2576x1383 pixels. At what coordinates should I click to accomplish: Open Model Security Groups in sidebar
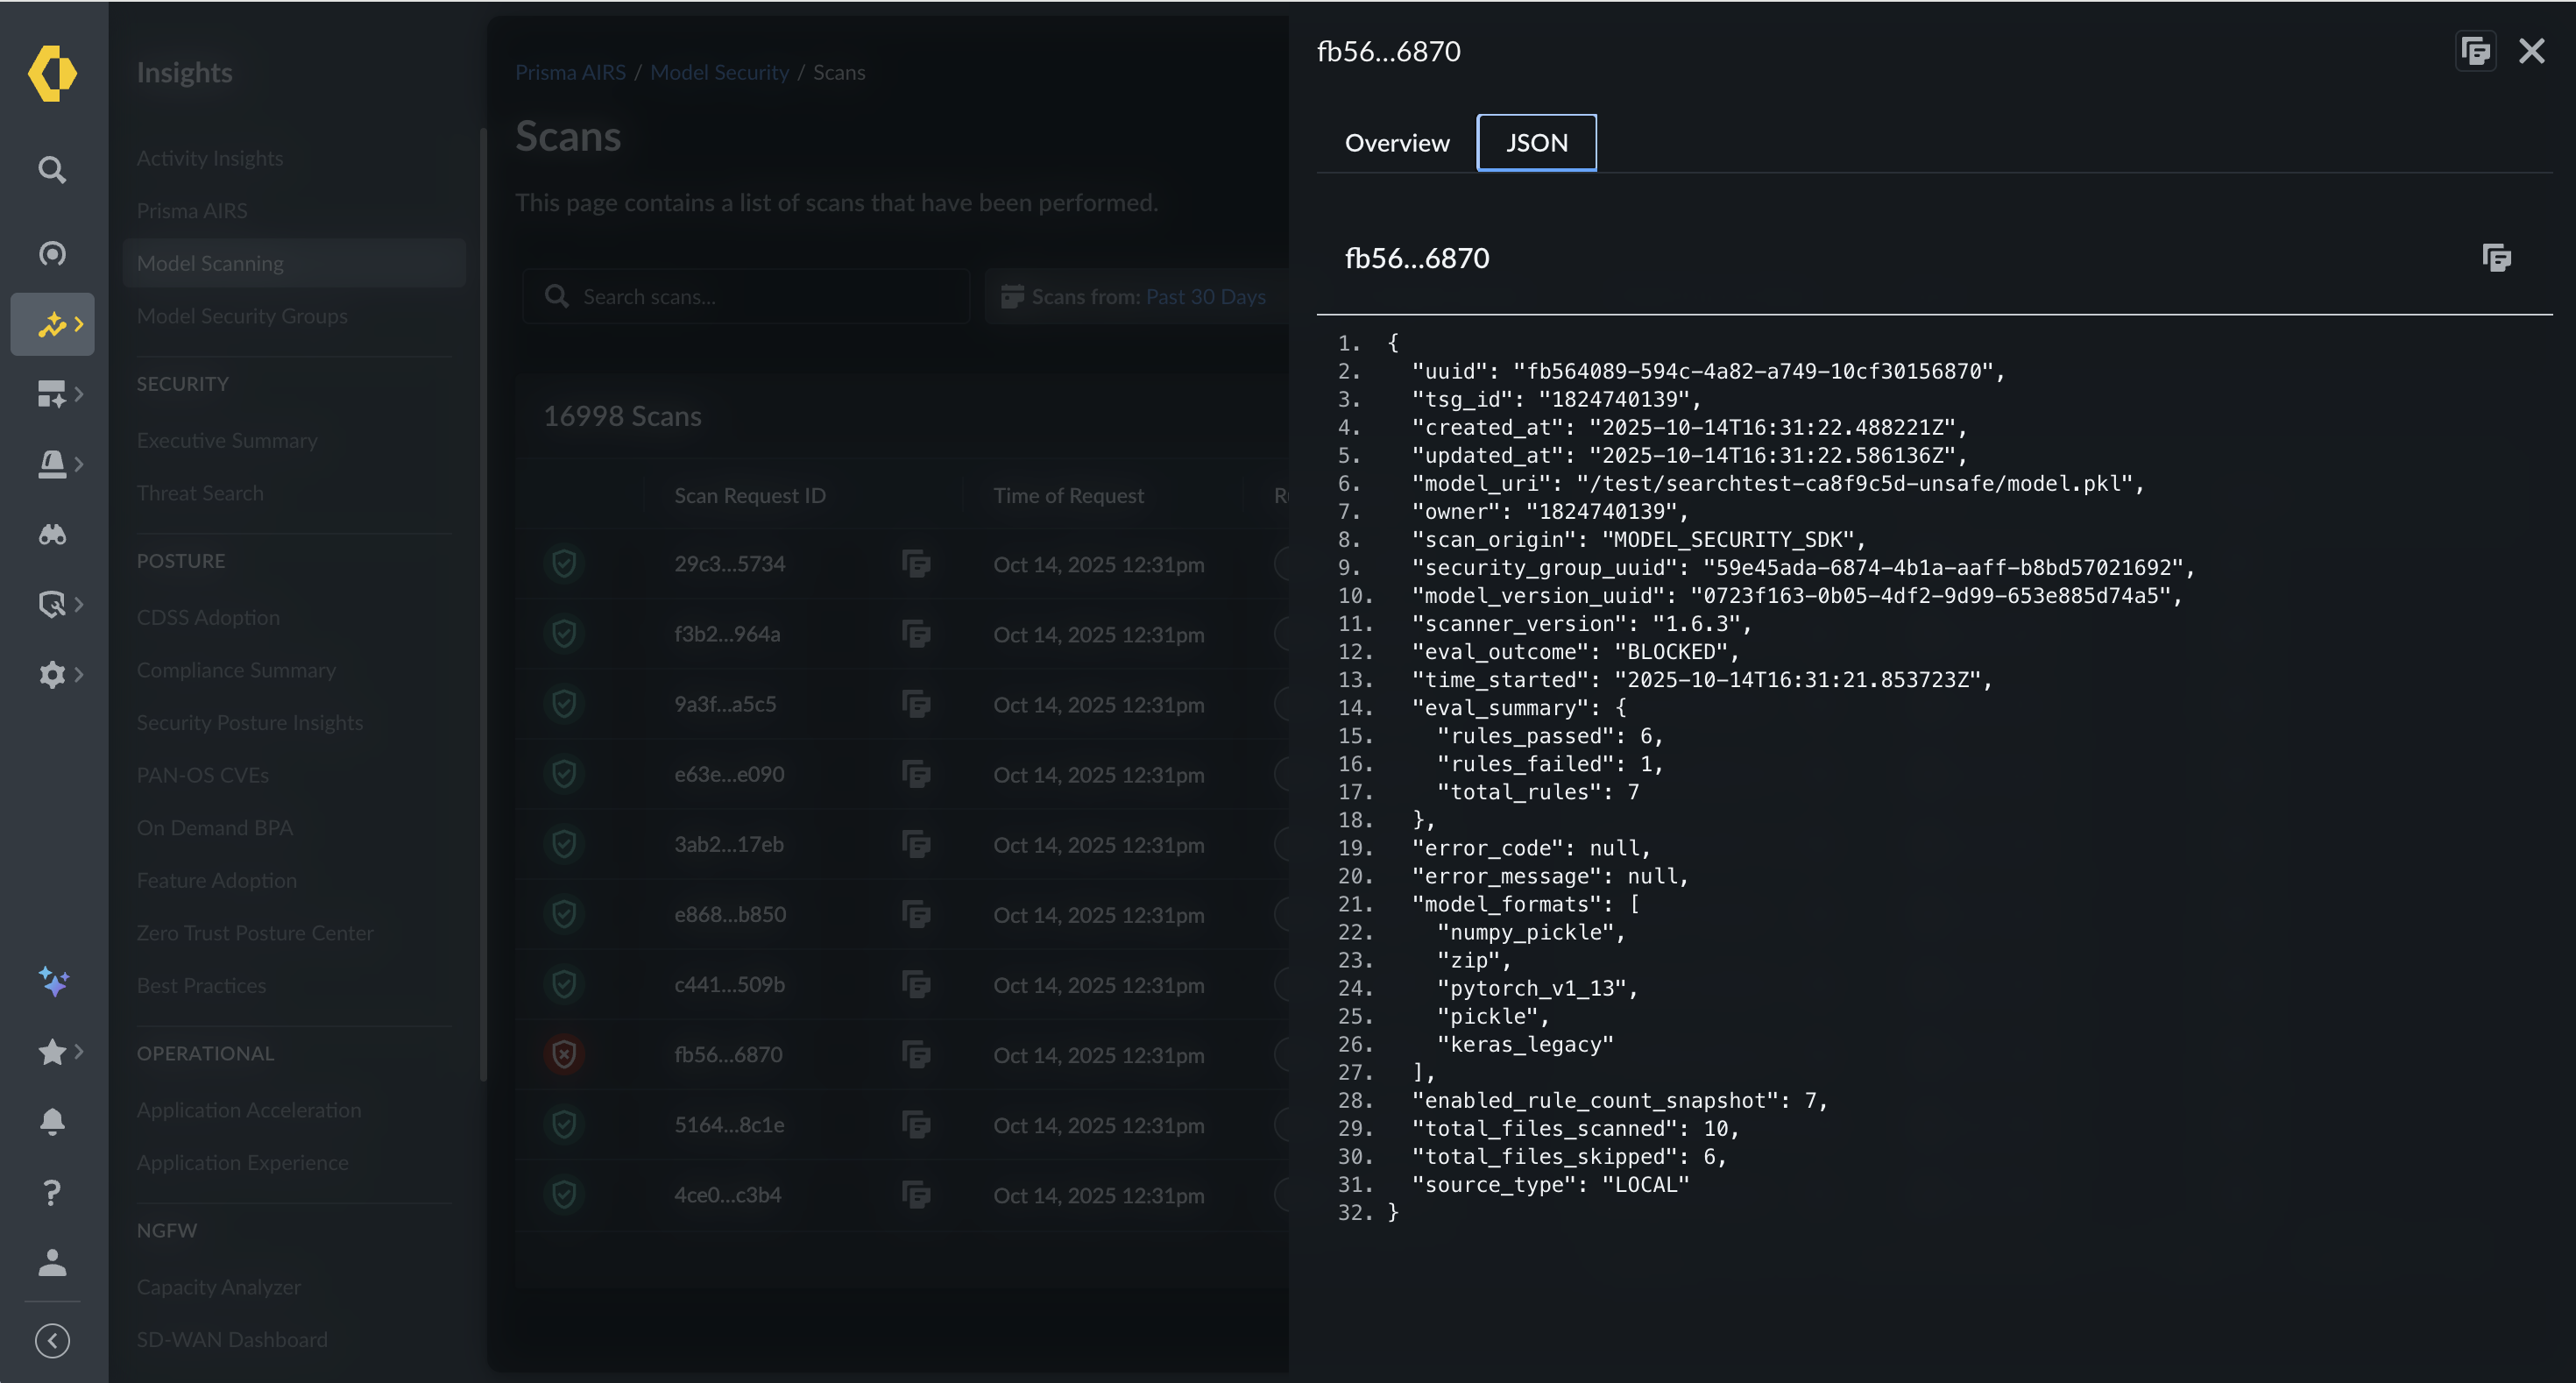click(242, 316)
